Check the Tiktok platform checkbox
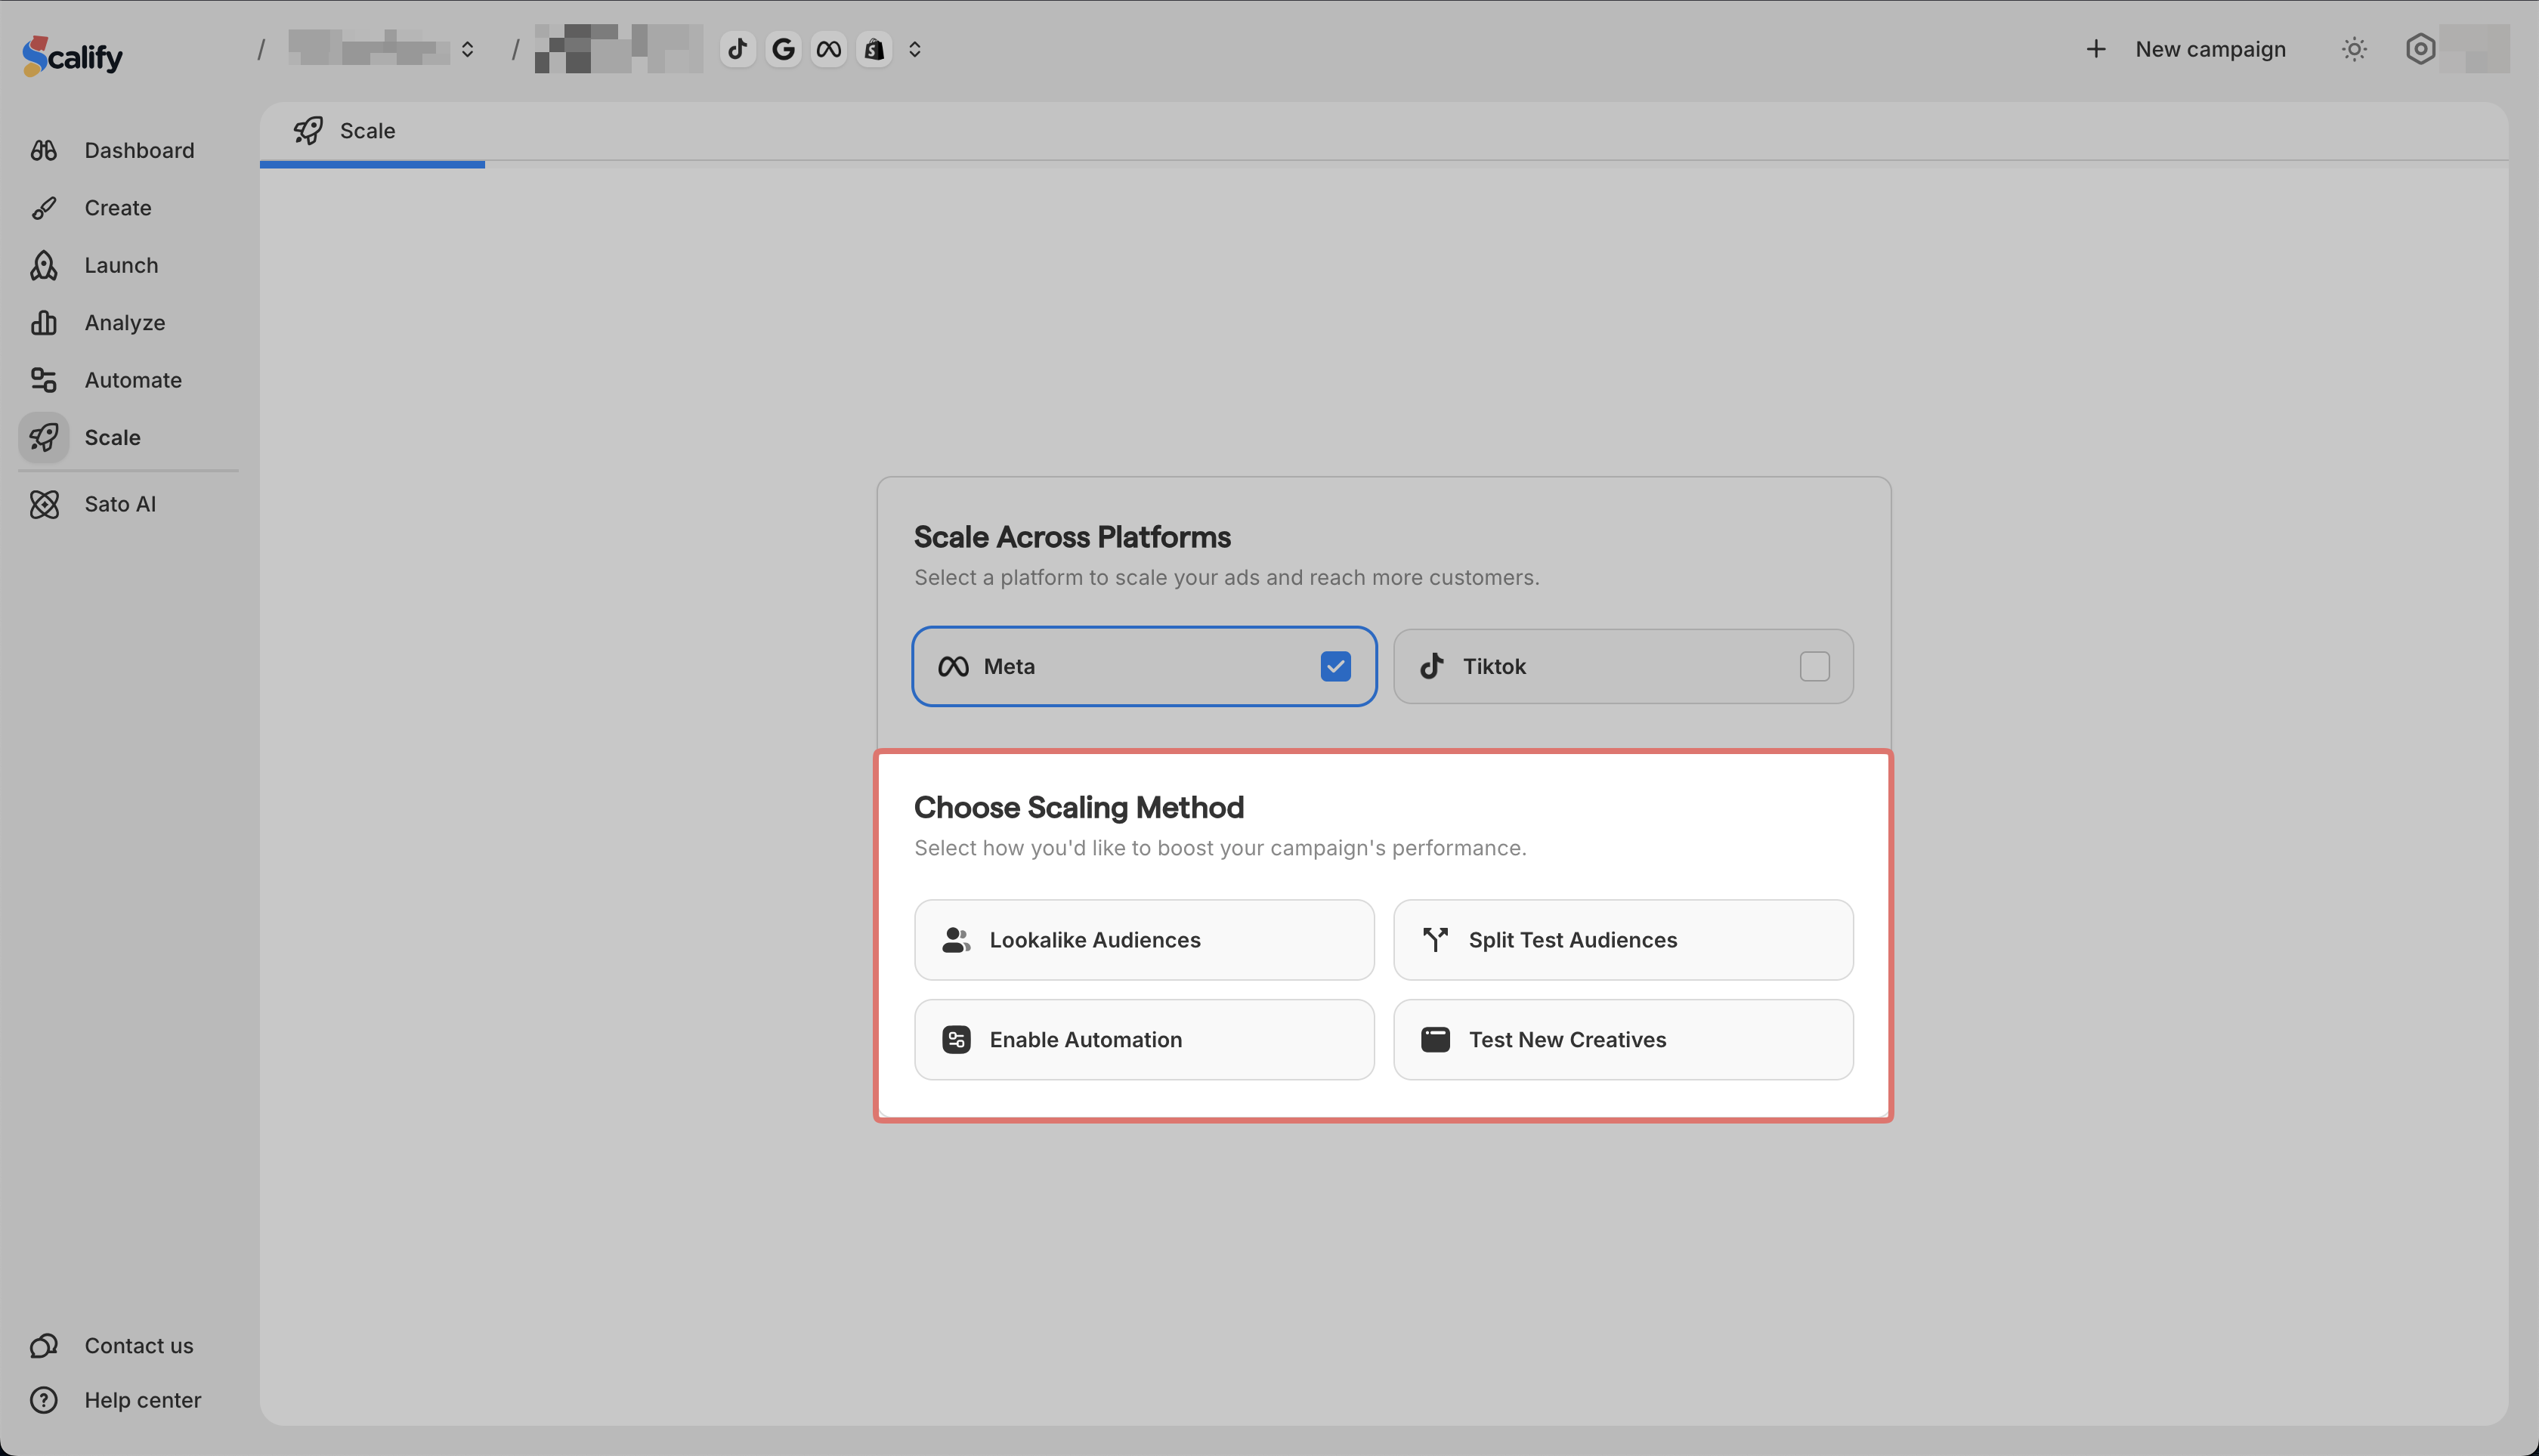The width and height of the screenshot is (2539, 1456). [x=1814, y=666]
